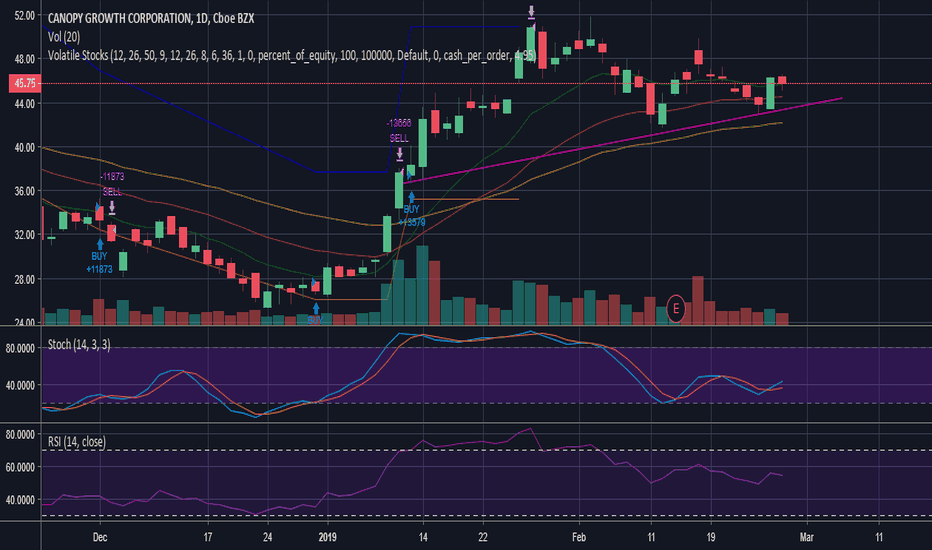Click the Mar date axis label
The height and width of the screenshot is (550, 932).
tap(807, 538)
